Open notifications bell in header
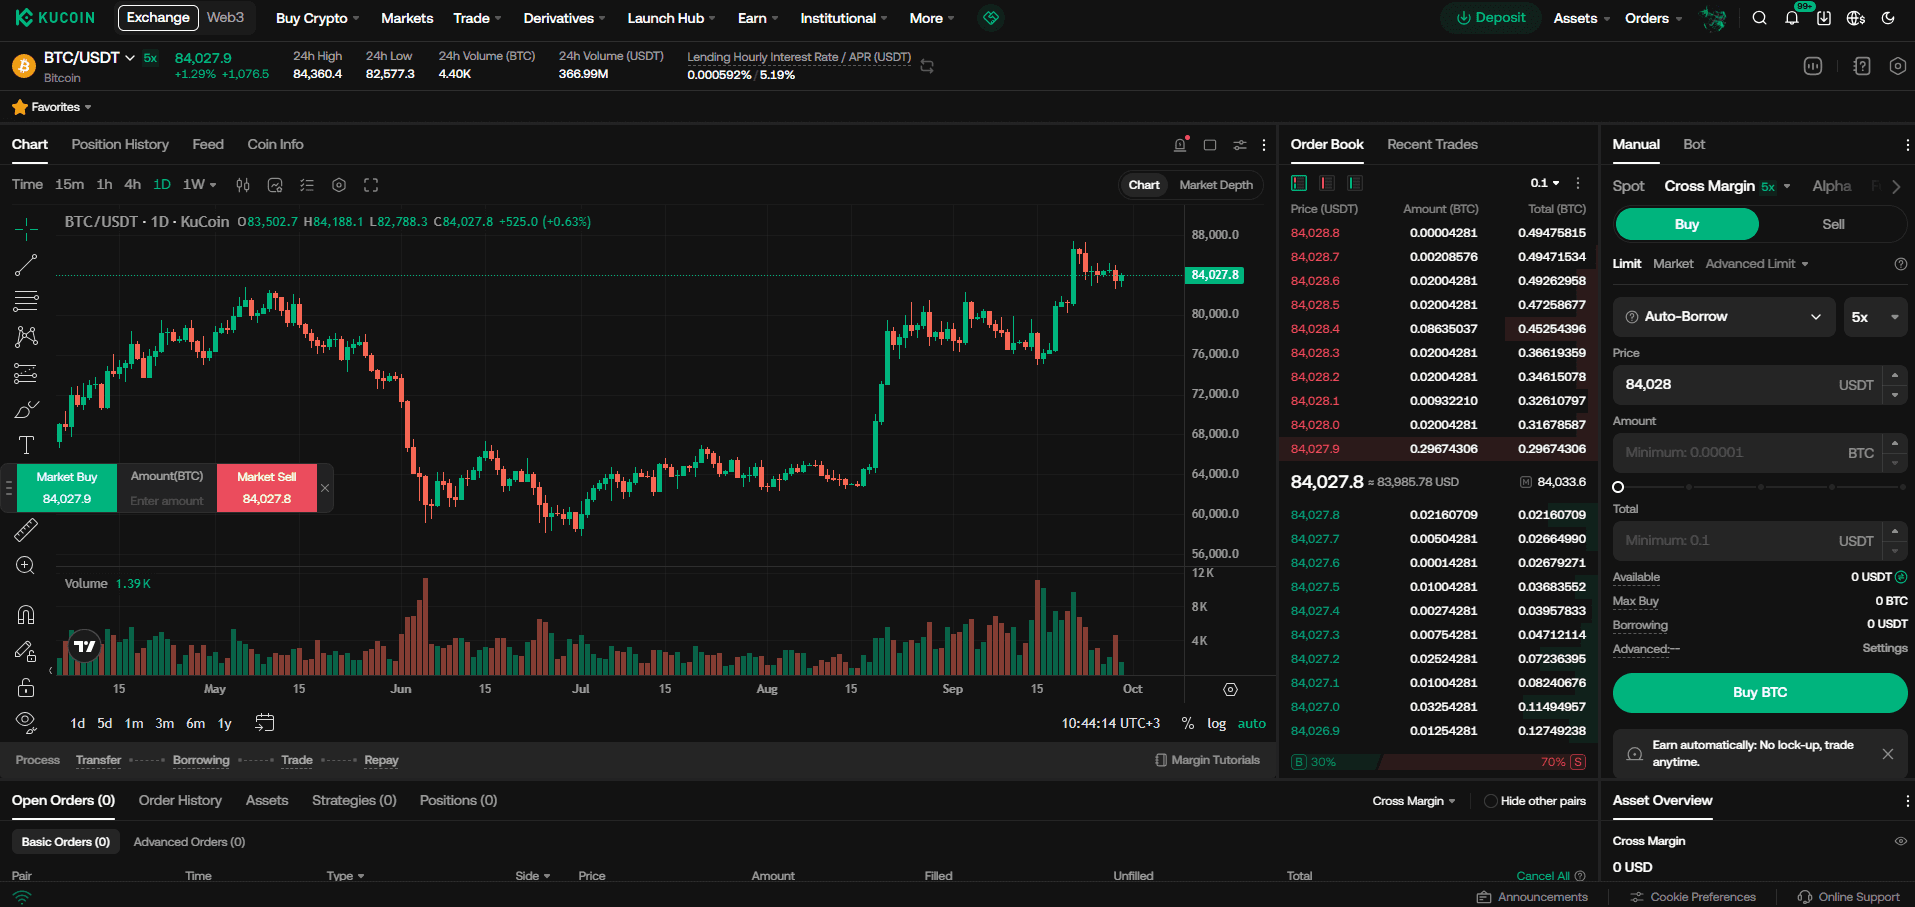 (x=1792, y=18)
